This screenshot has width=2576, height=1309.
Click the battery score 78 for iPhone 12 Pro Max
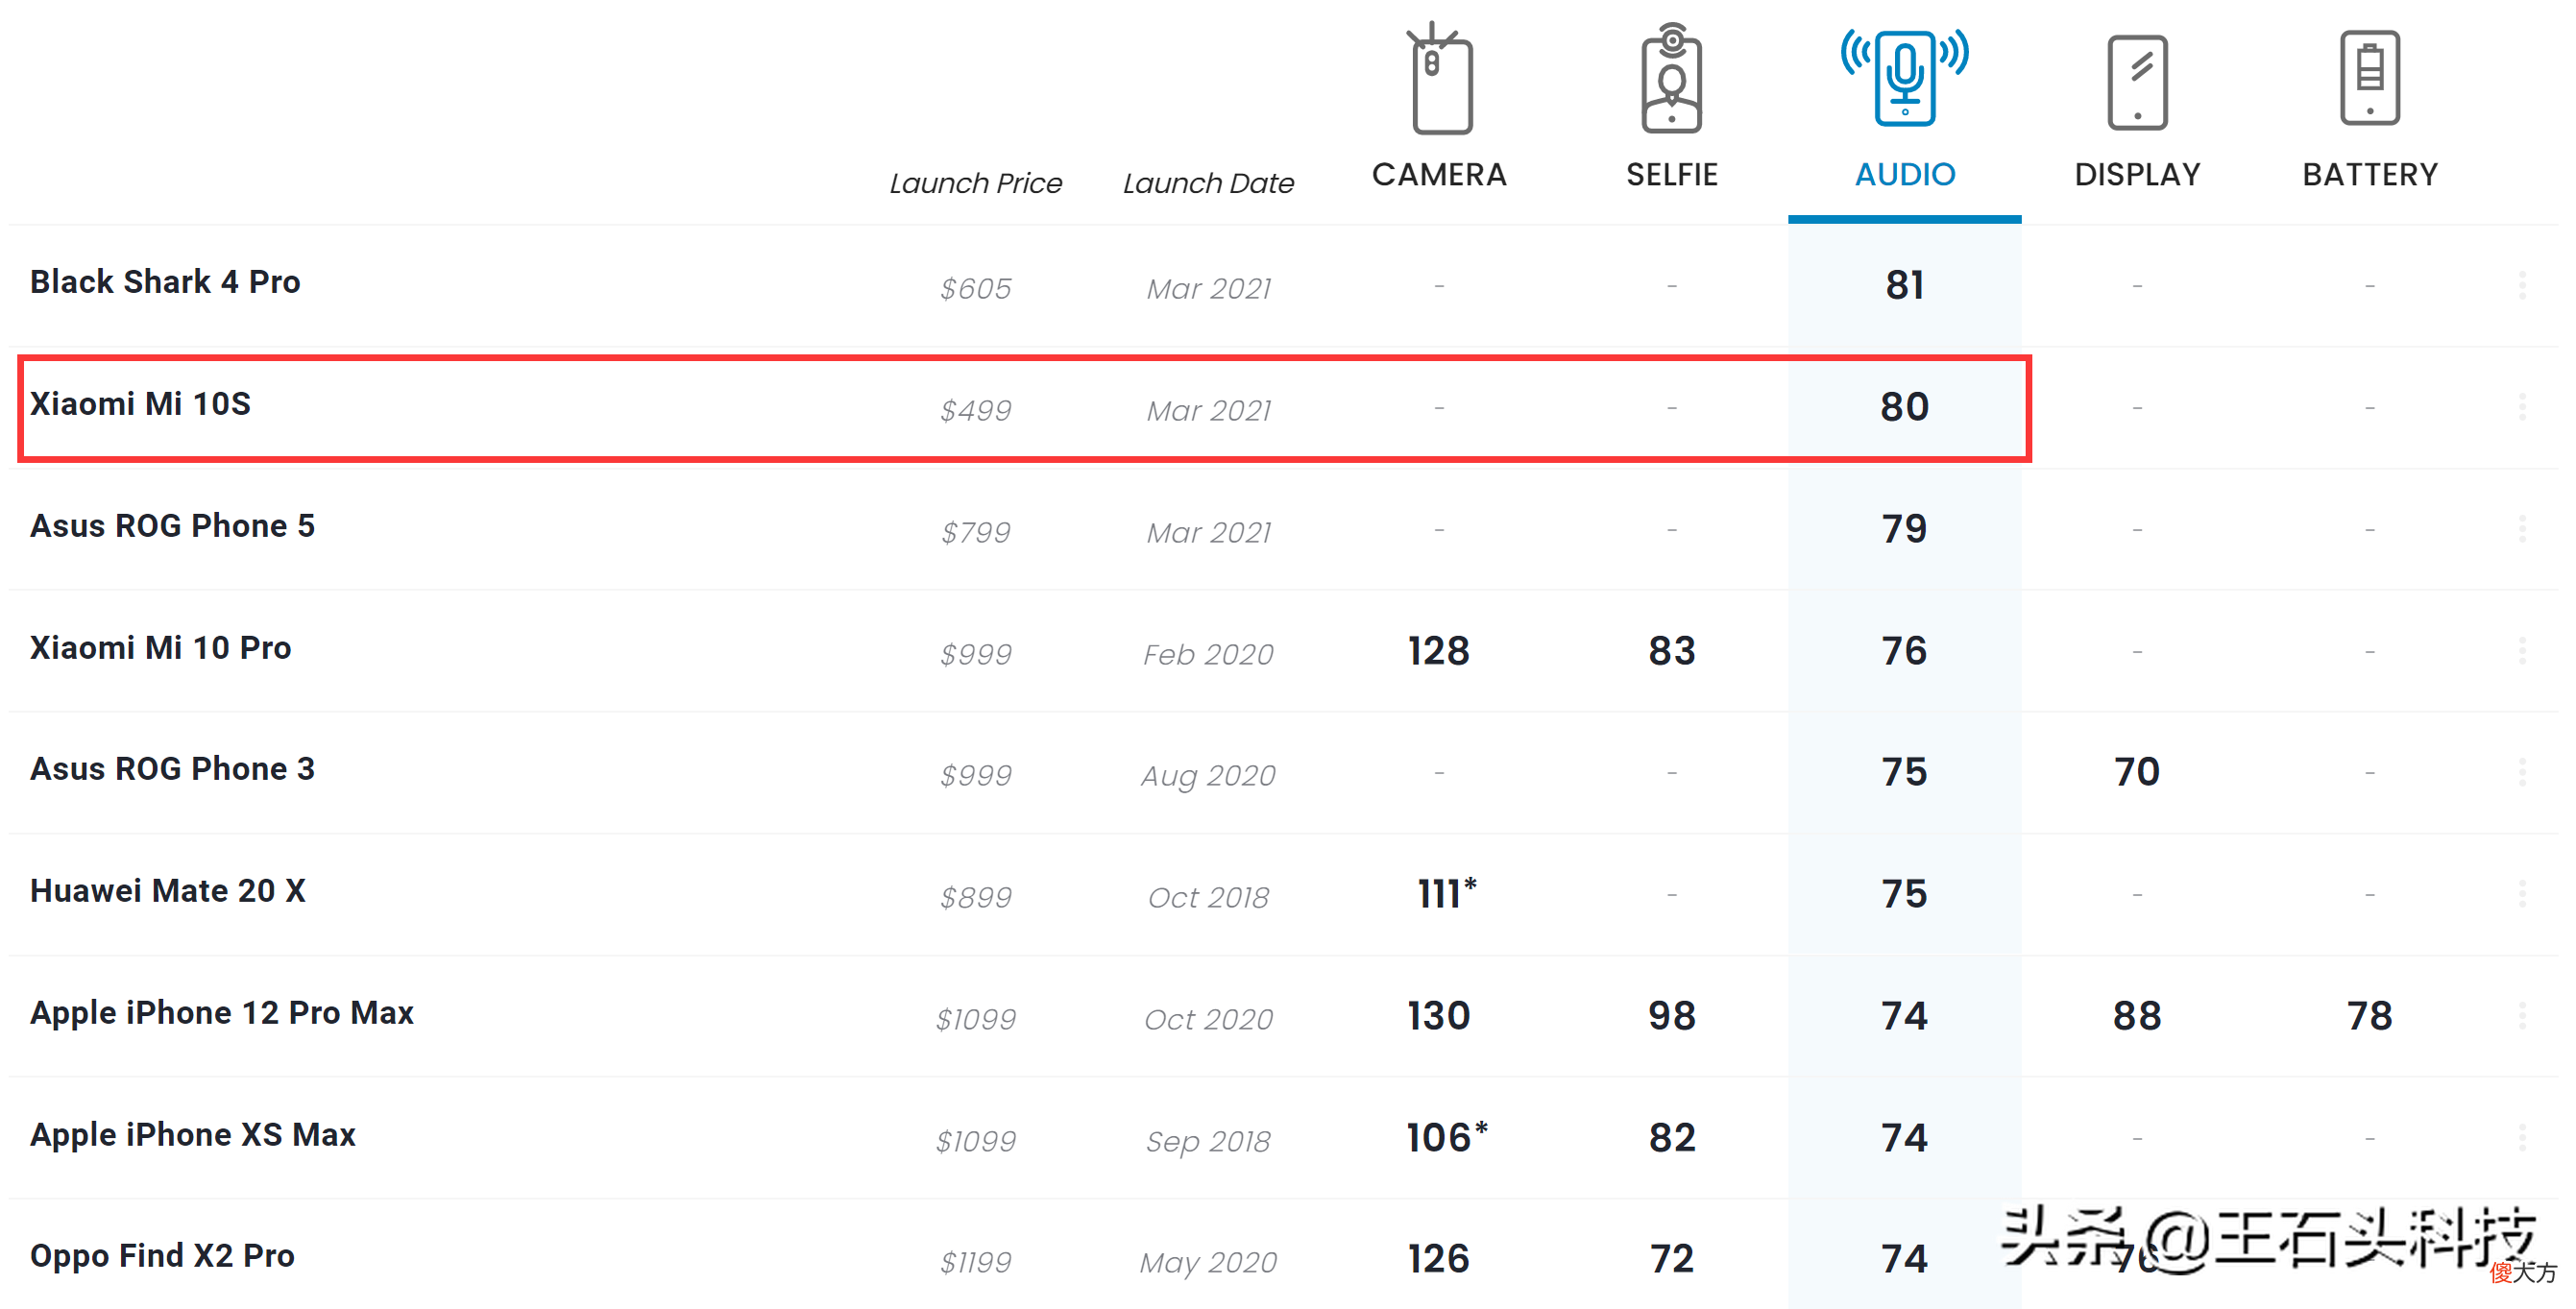2370,1016
